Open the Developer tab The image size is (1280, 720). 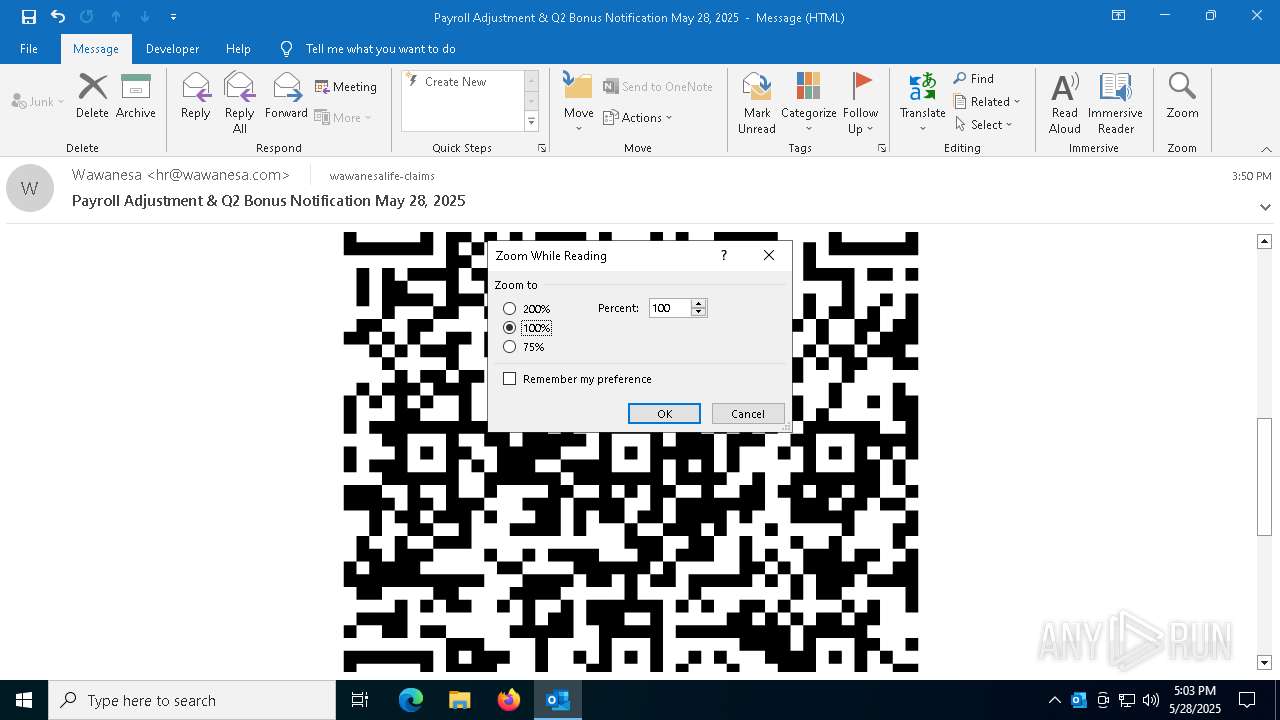click(x=172, y=49)
